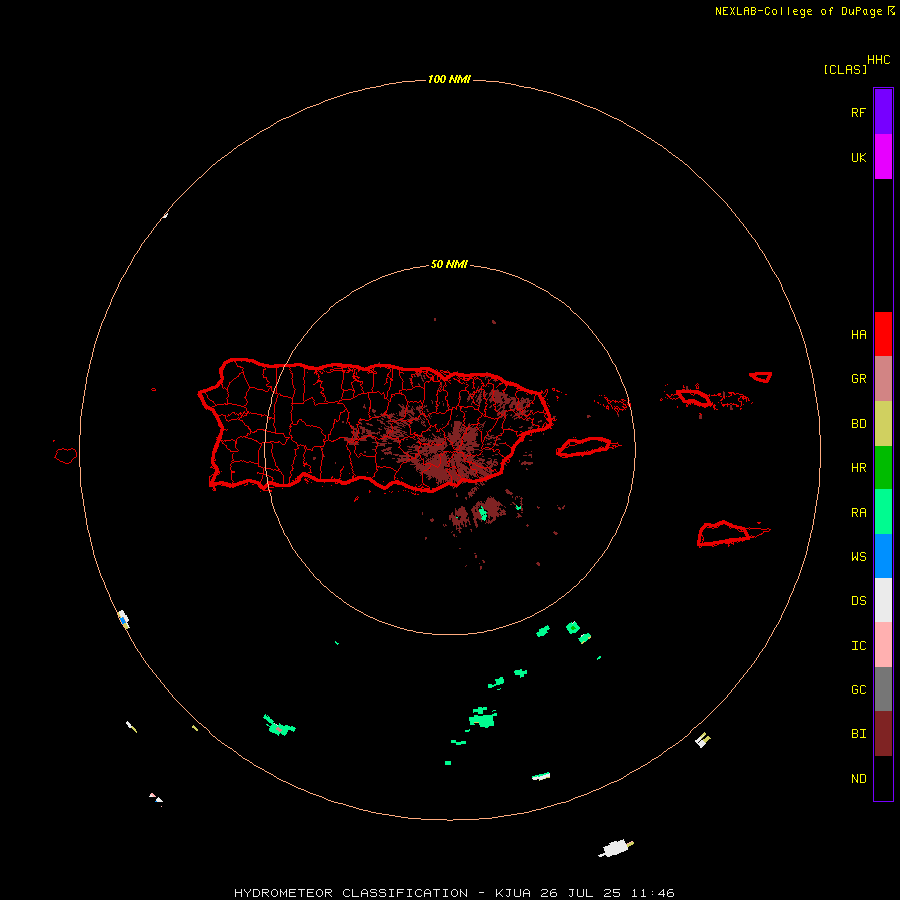The width and height of the screenshot is (900, 900).
Task: Click the DS white legend swatch
Action: click(883, 600)
